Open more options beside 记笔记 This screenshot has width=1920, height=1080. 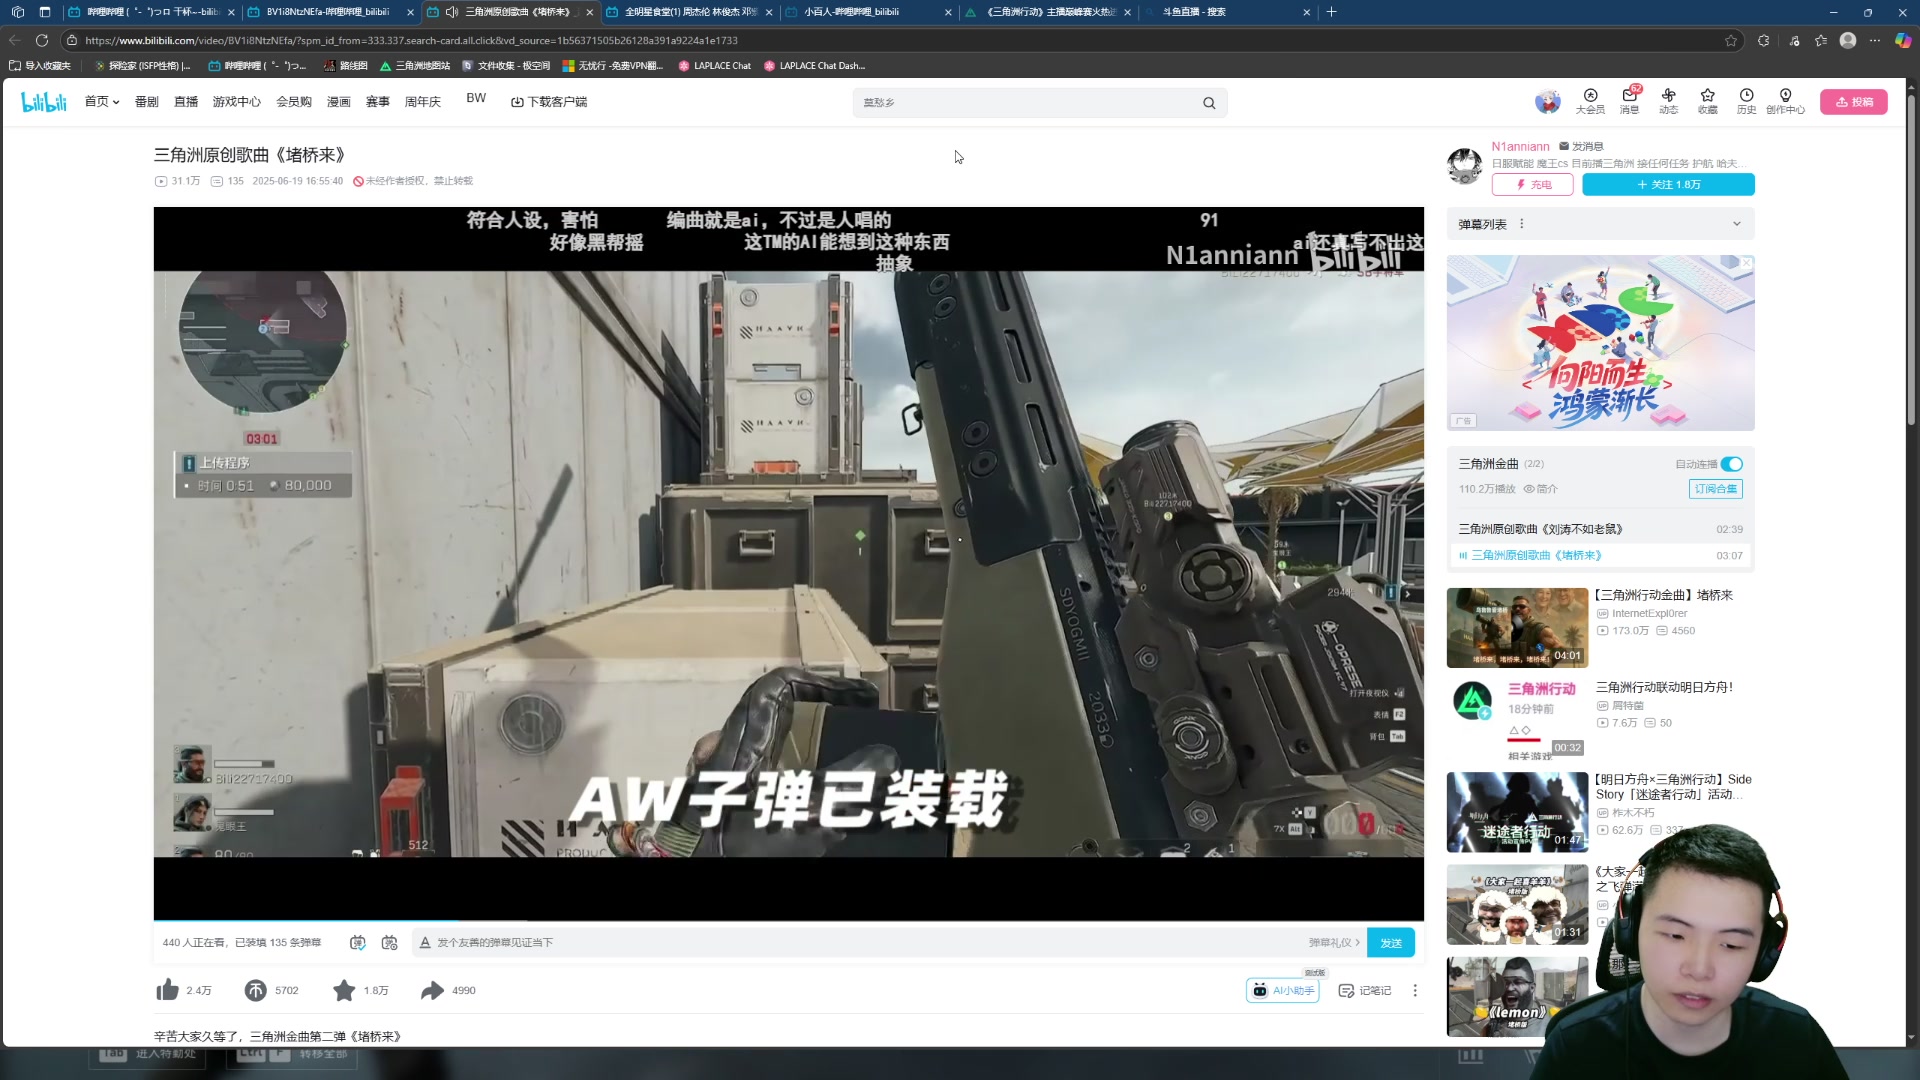pos(1414,990)
